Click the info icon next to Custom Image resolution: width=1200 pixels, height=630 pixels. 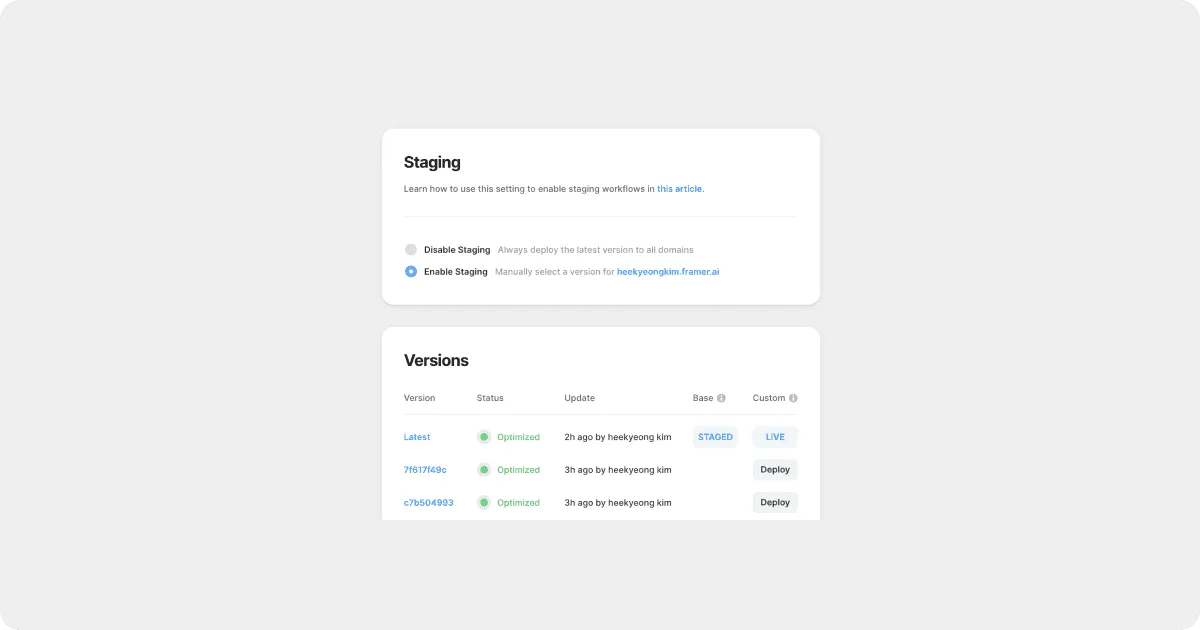click(x=793, y=398)
